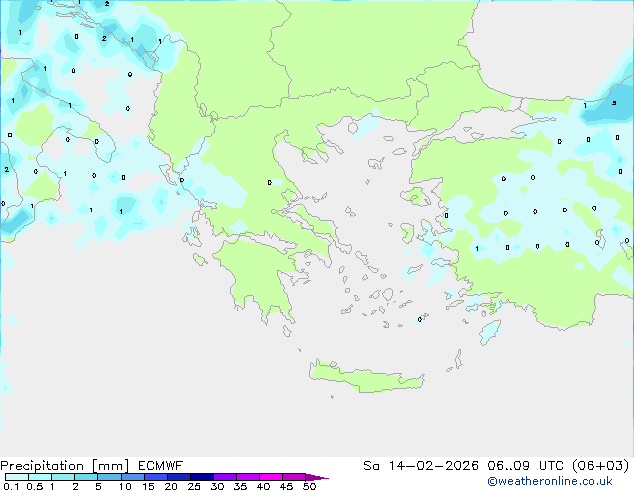Pick the 45–50 mm magenta legend swatch
Screen dimensions: 634x490
[294, 477]
